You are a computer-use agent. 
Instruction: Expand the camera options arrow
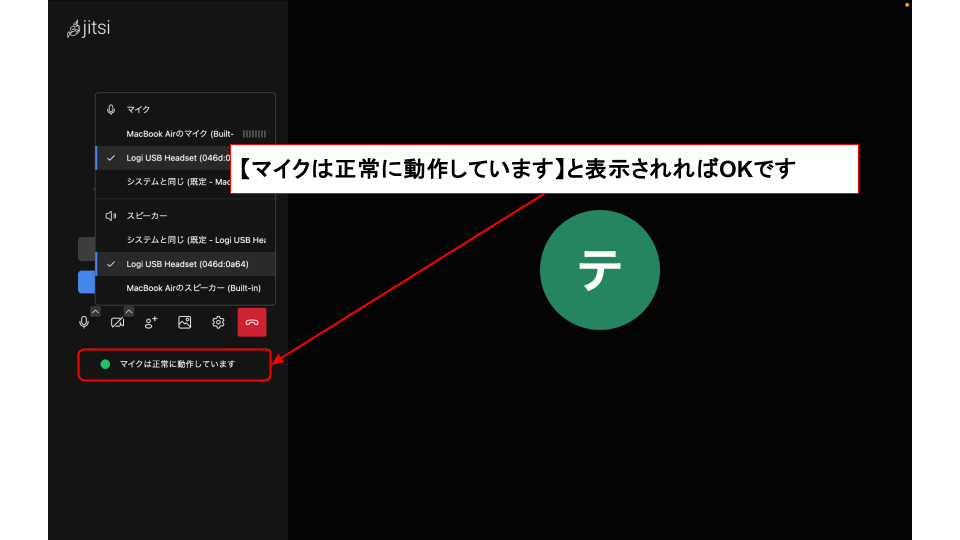click(x=129, y=311)
